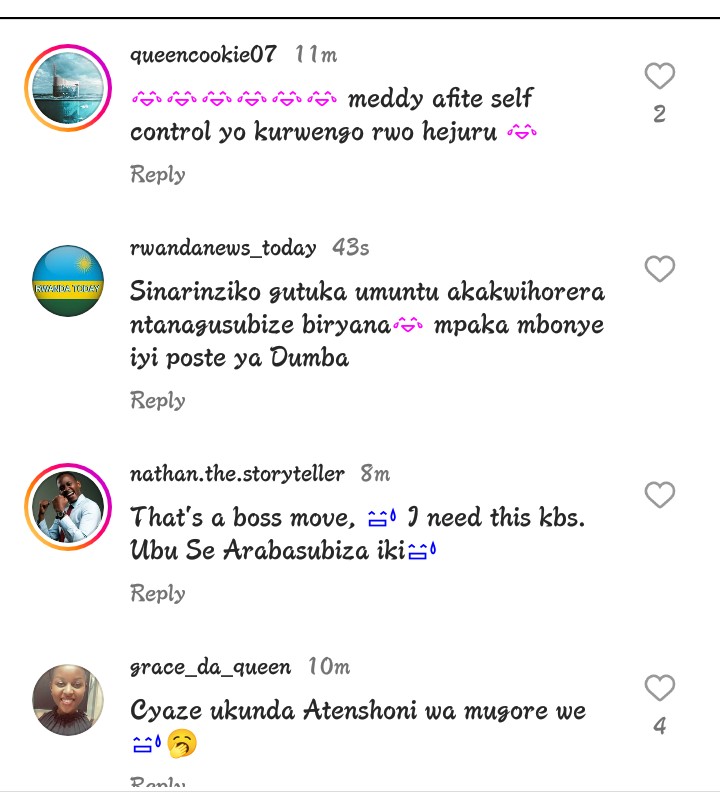Reply to rwandanews_today's comment
Image resolution: width=720 pixels, height=796 pixels.
click(157, 400)
